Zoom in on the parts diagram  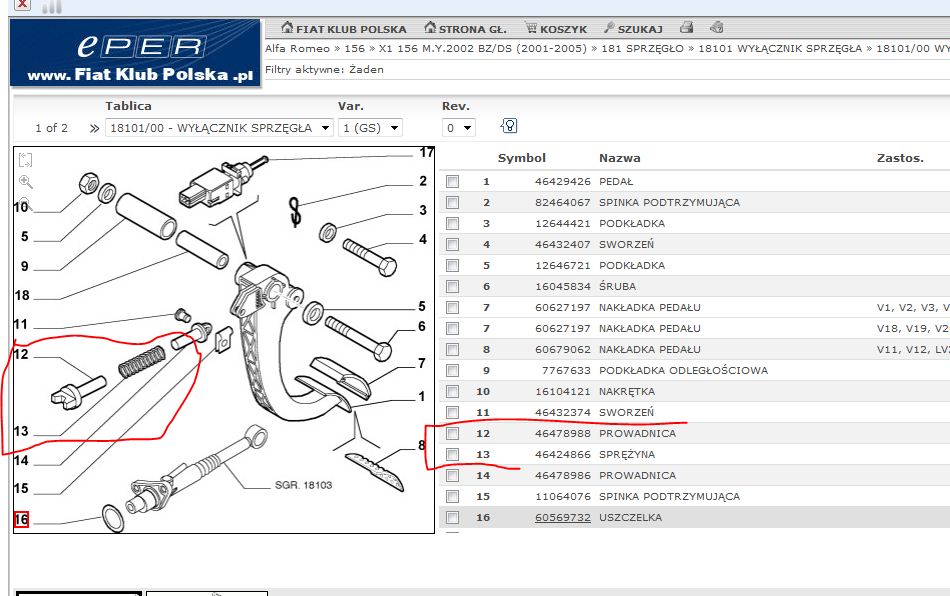pos(25,181)
